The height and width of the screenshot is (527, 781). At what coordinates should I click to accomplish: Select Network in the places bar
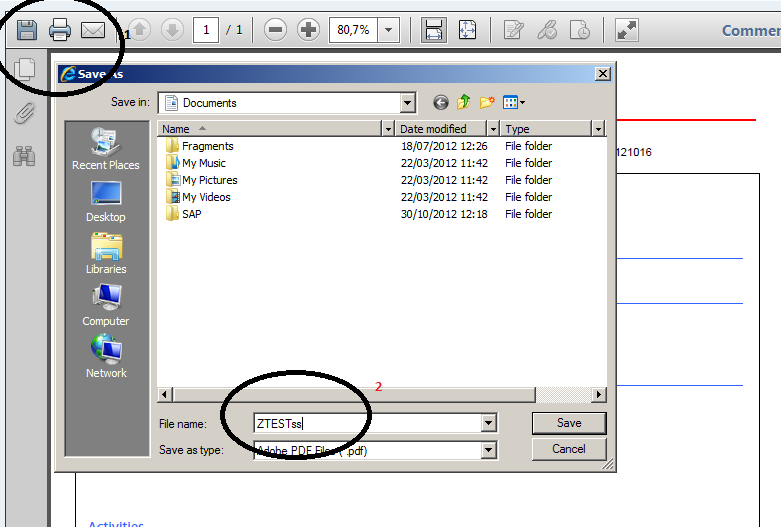(106, 357)
